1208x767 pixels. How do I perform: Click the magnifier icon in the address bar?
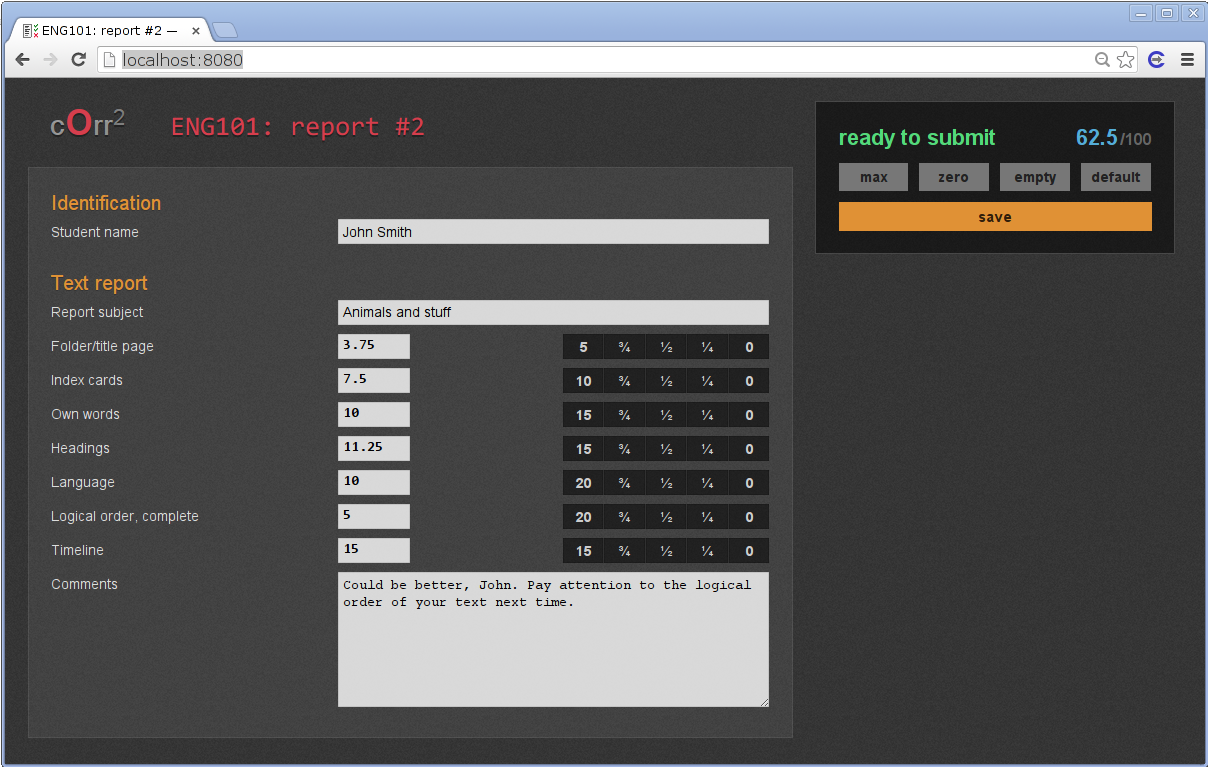[1102, 59]
